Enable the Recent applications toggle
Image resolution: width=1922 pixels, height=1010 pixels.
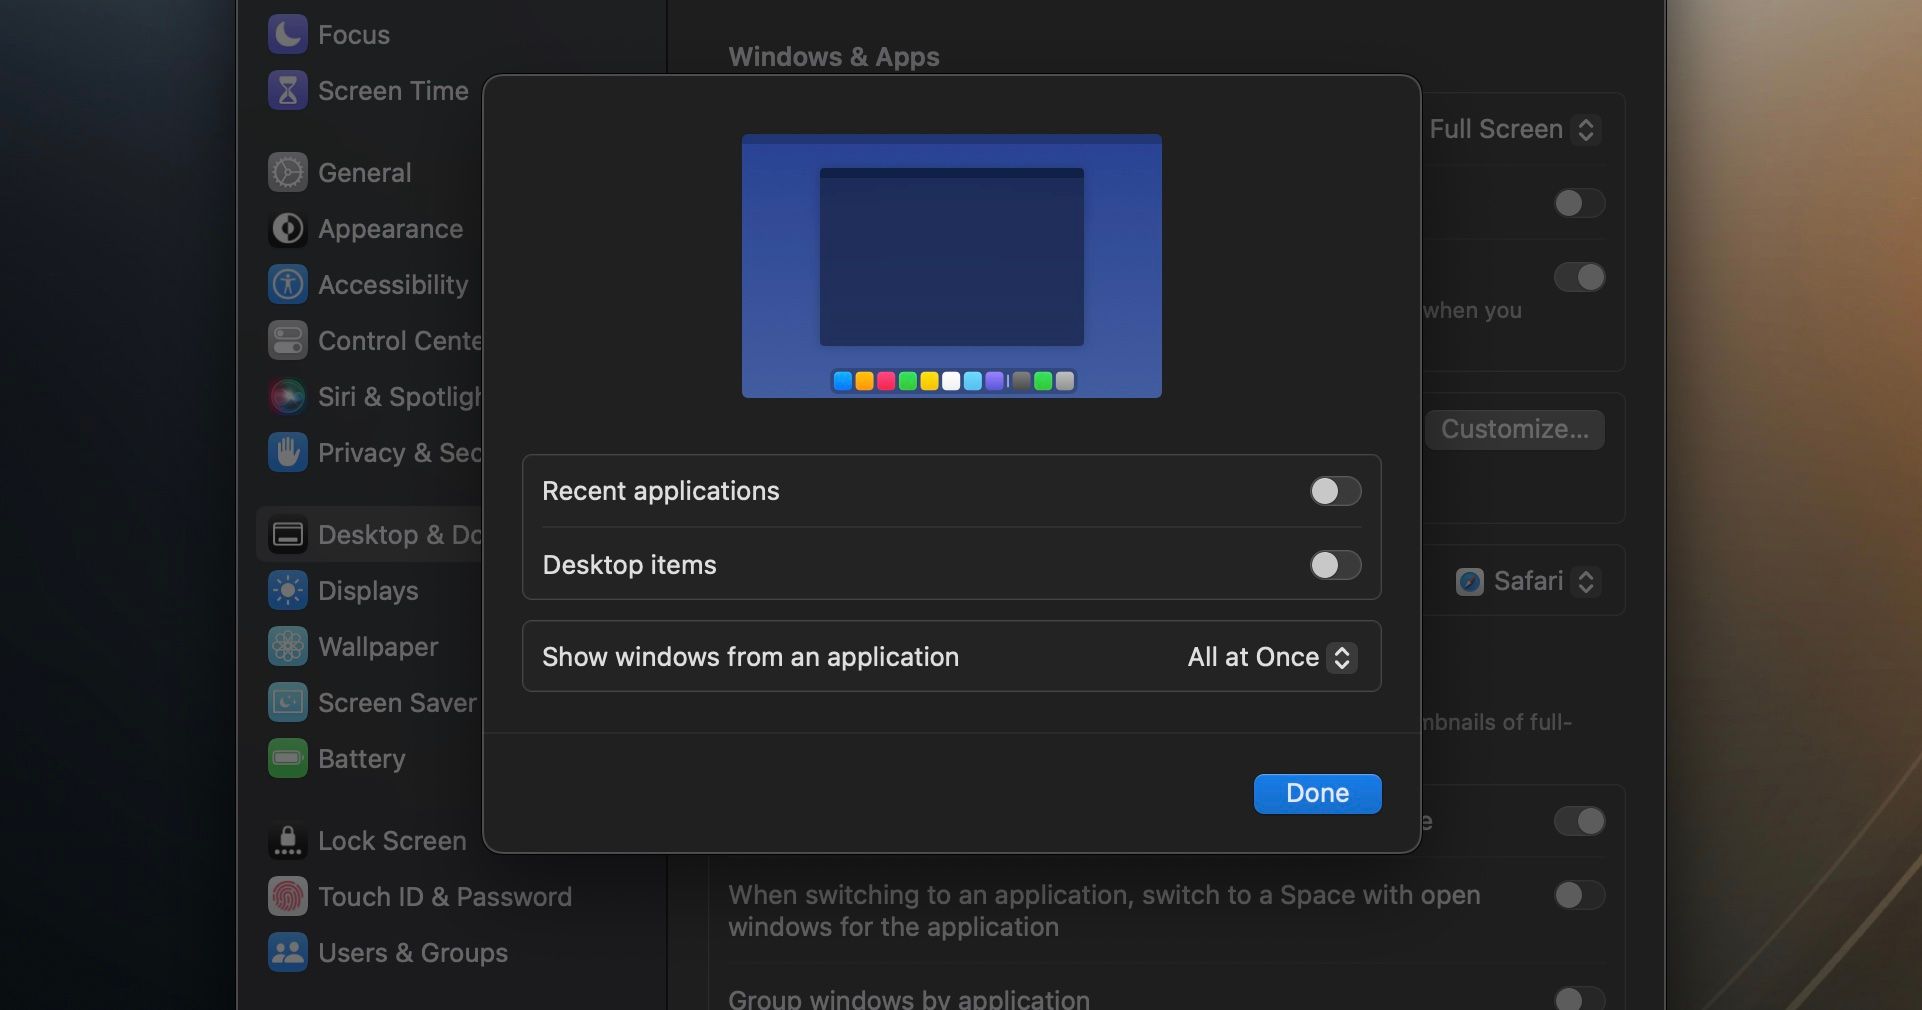click(1335, 491)
